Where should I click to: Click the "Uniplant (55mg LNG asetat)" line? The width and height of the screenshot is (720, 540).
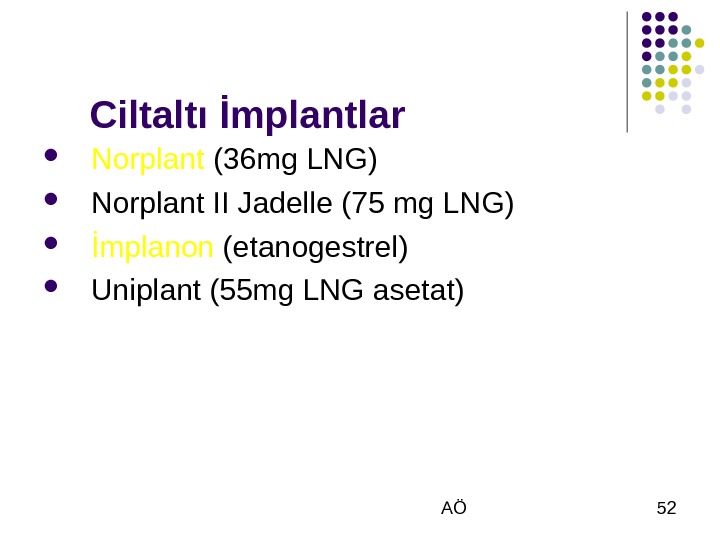coord(278,291)
